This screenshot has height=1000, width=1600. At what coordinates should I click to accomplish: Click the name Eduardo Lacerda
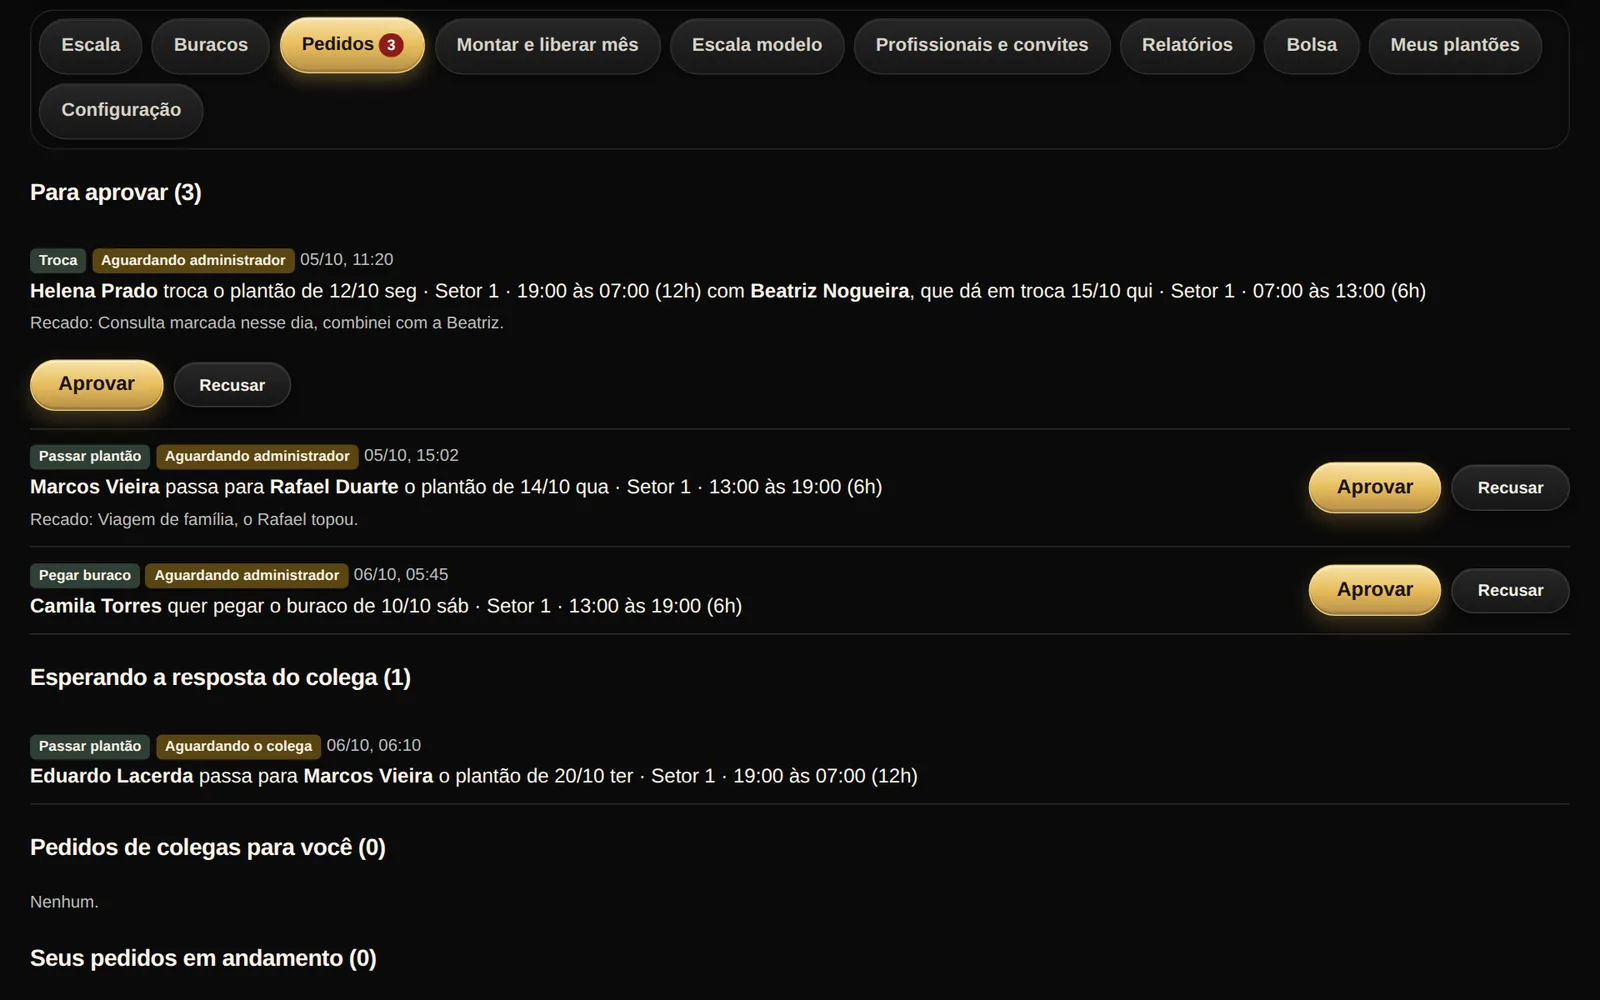coord(112,776)
